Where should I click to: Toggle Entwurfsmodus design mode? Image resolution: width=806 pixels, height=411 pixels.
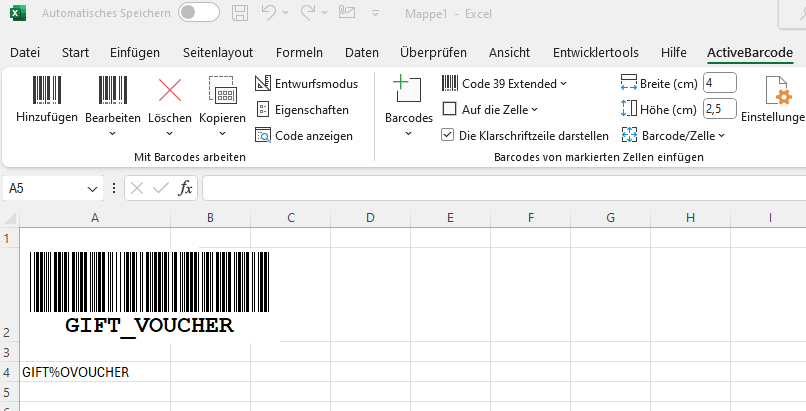pos(306,83)
